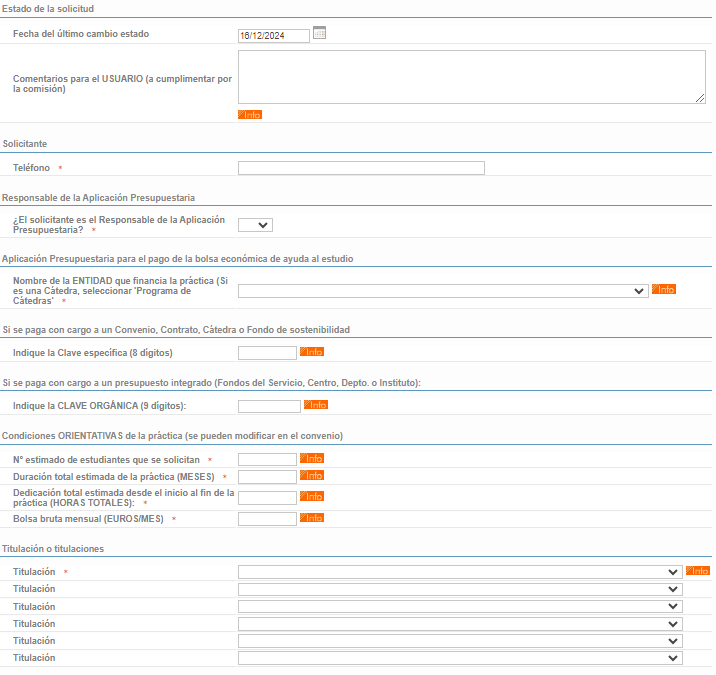
Task: Select the second Titulación dropdown
Action: (460, 589)
